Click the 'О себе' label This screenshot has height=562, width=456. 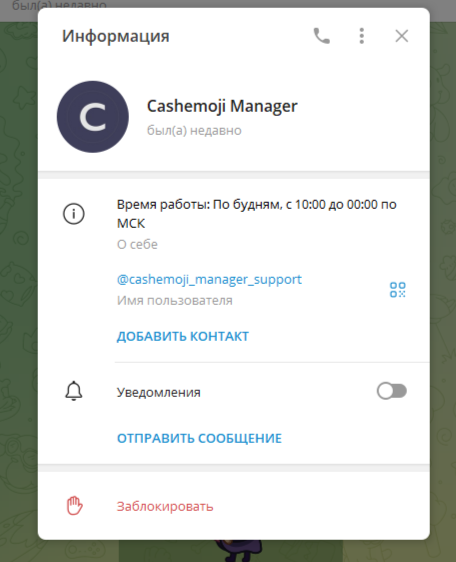click(137, 244)
